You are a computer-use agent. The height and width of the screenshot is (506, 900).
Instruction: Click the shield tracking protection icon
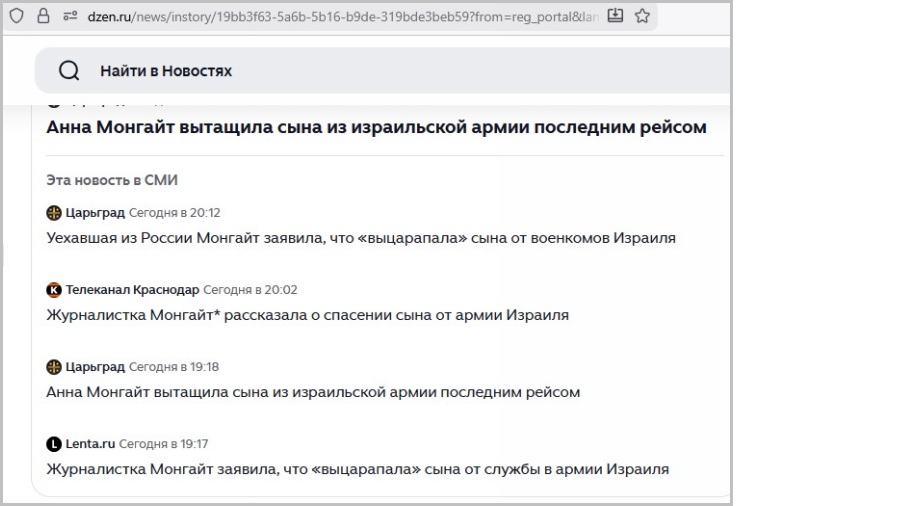pos(15,16)
